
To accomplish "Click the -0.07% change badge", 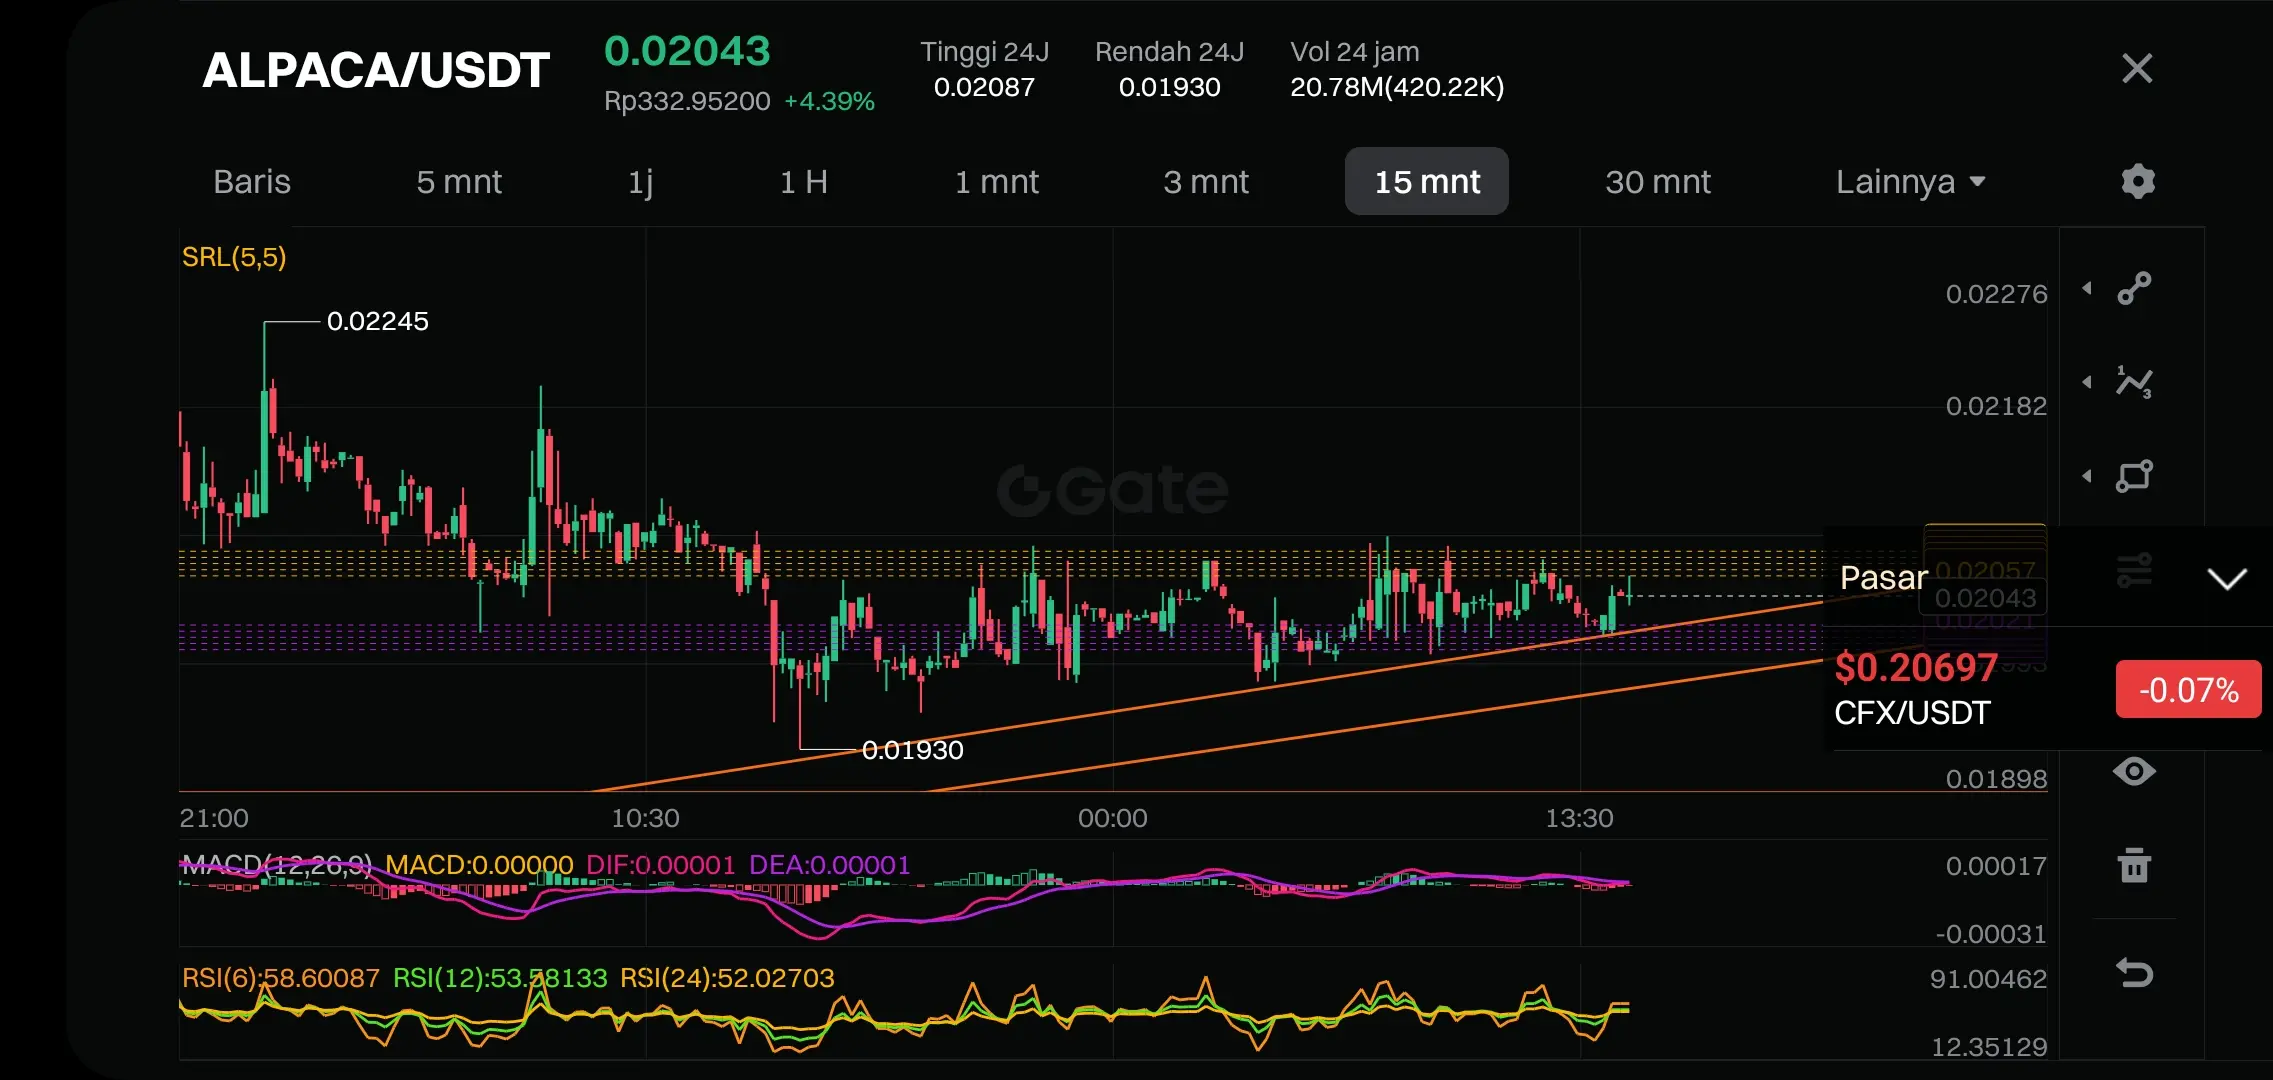I will click(x=2188, y=689).
